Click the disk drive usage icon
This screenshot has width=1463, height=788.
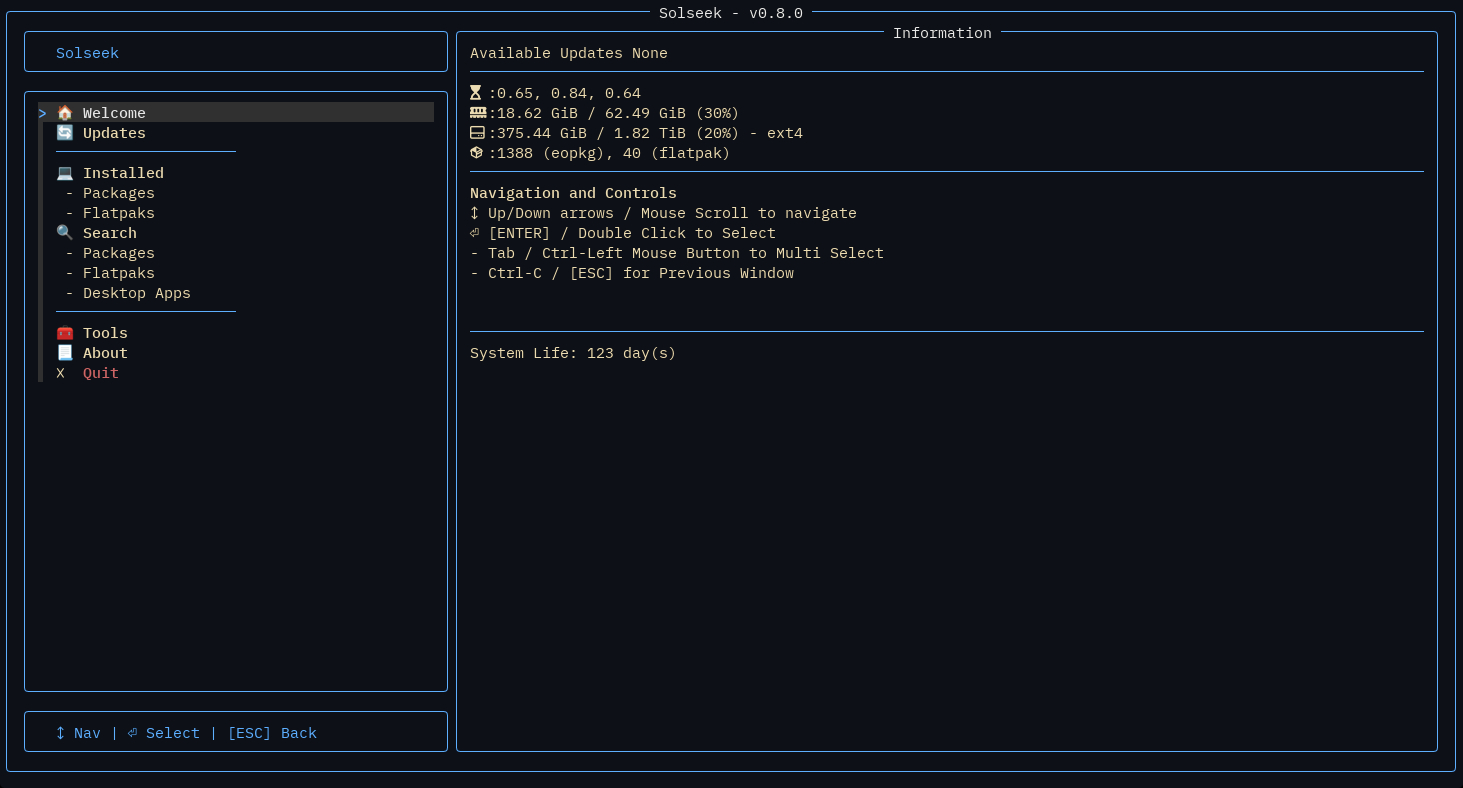(x=477, y=133)
